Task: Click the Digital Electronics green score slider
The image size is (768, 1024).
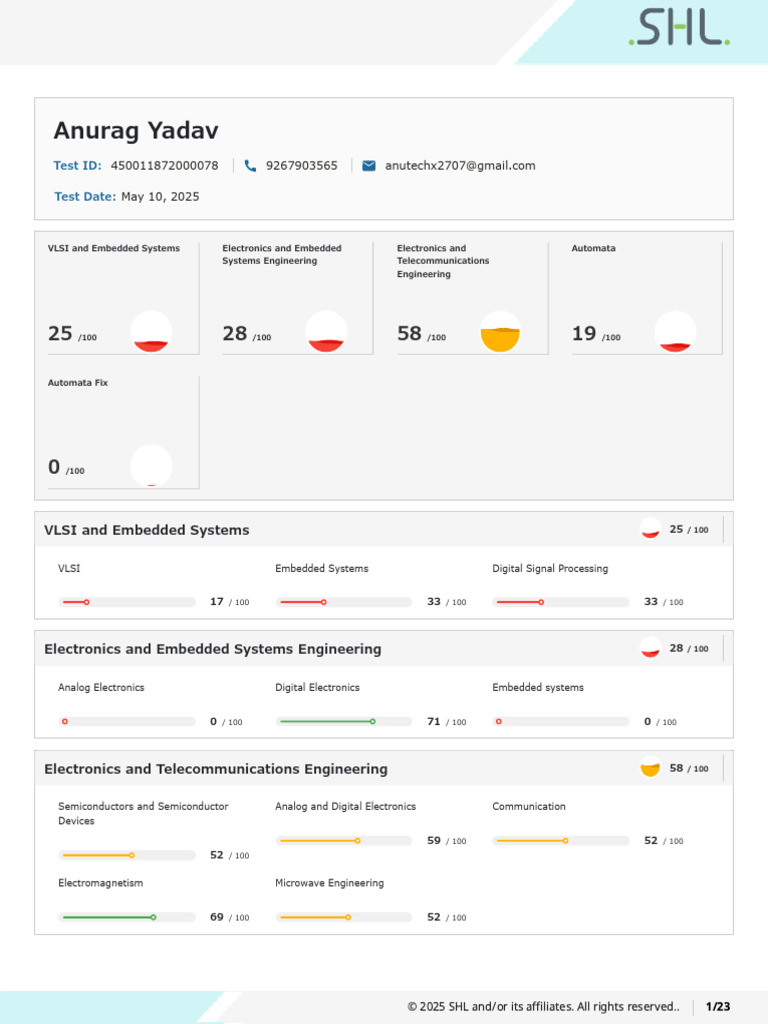Action: pyautogui.click(x=344, y=721)
